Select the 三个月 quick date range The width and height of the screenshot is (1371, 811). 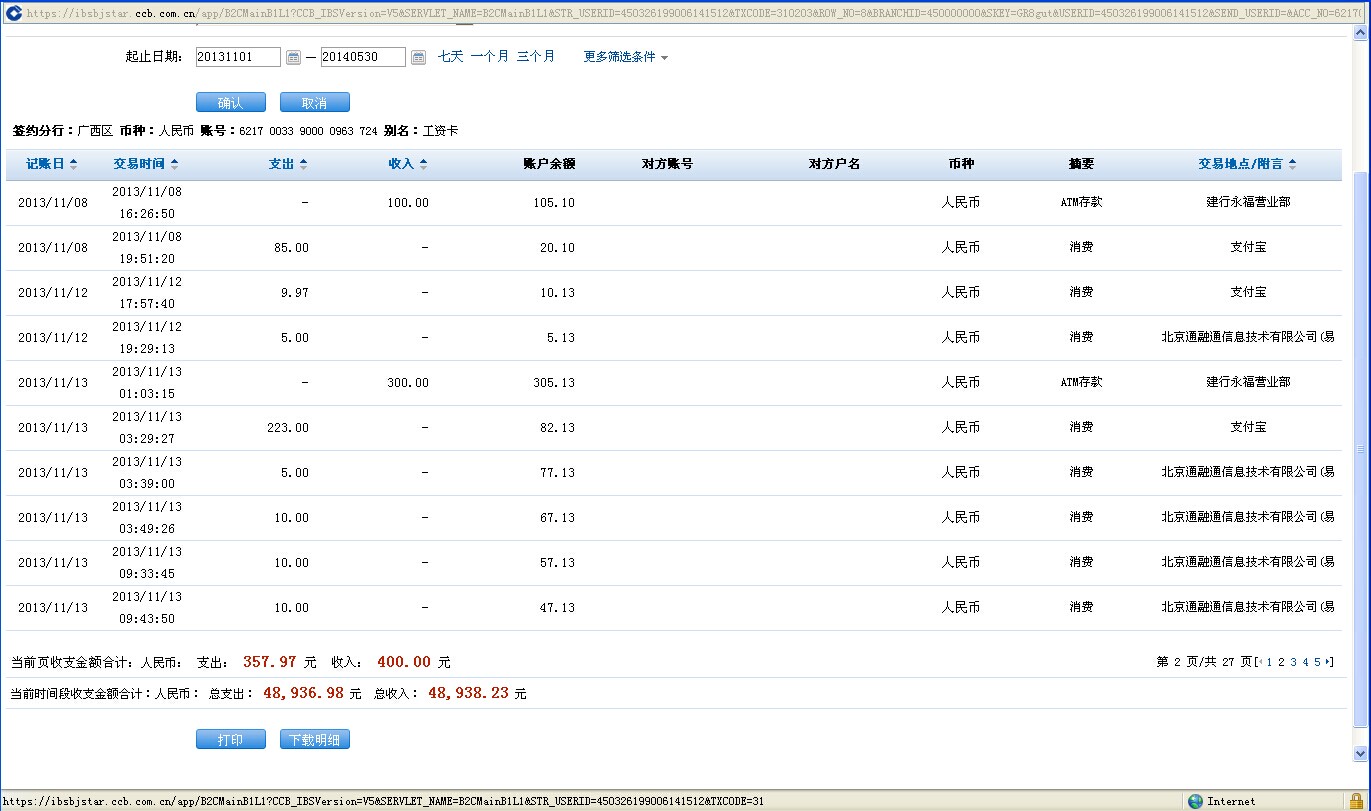click(x=535, y=57)
